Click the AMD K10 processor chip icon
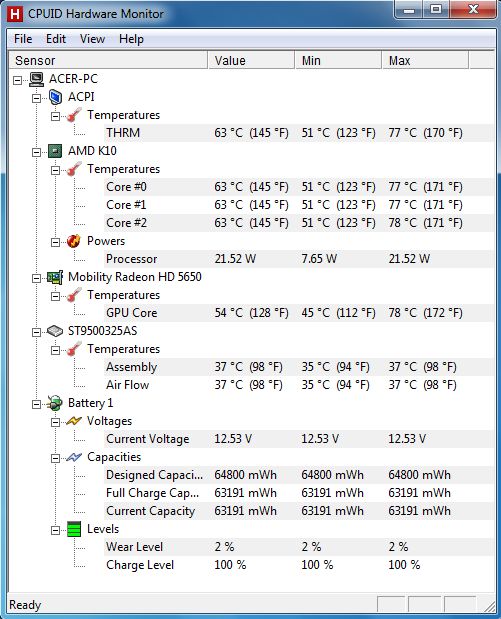Viewport: 501px width, 619px height. click(x=55, y=151)
